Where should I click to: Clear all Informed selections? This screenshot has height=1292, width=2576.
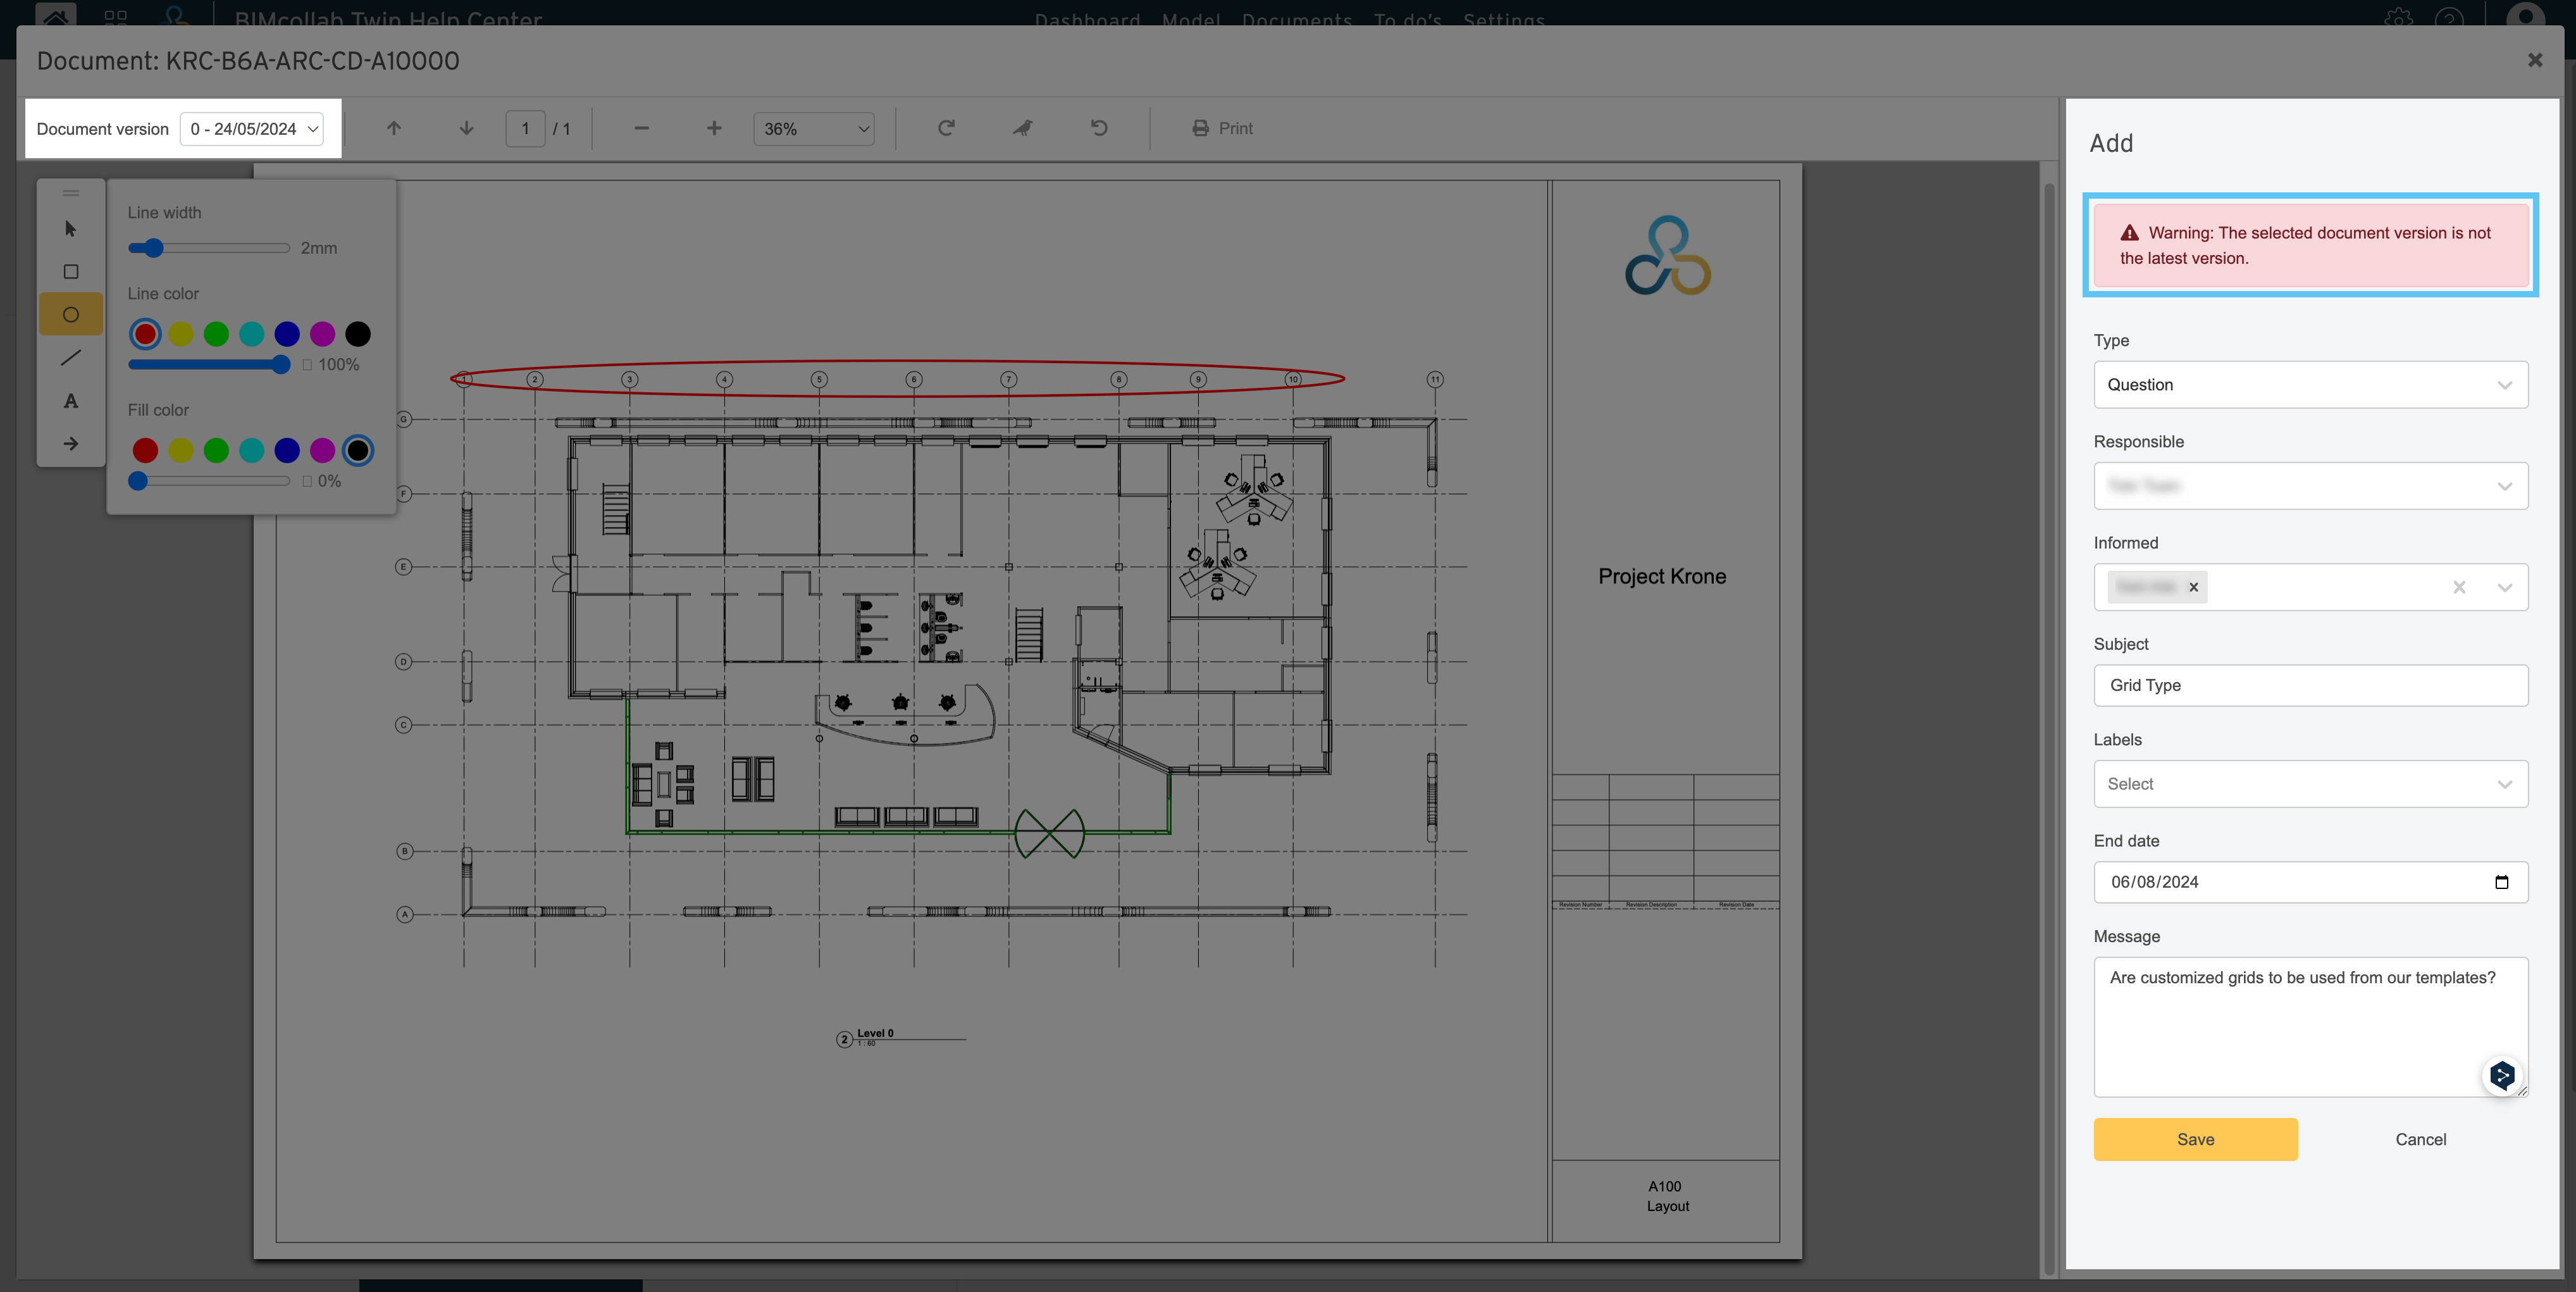[2459, 587]
